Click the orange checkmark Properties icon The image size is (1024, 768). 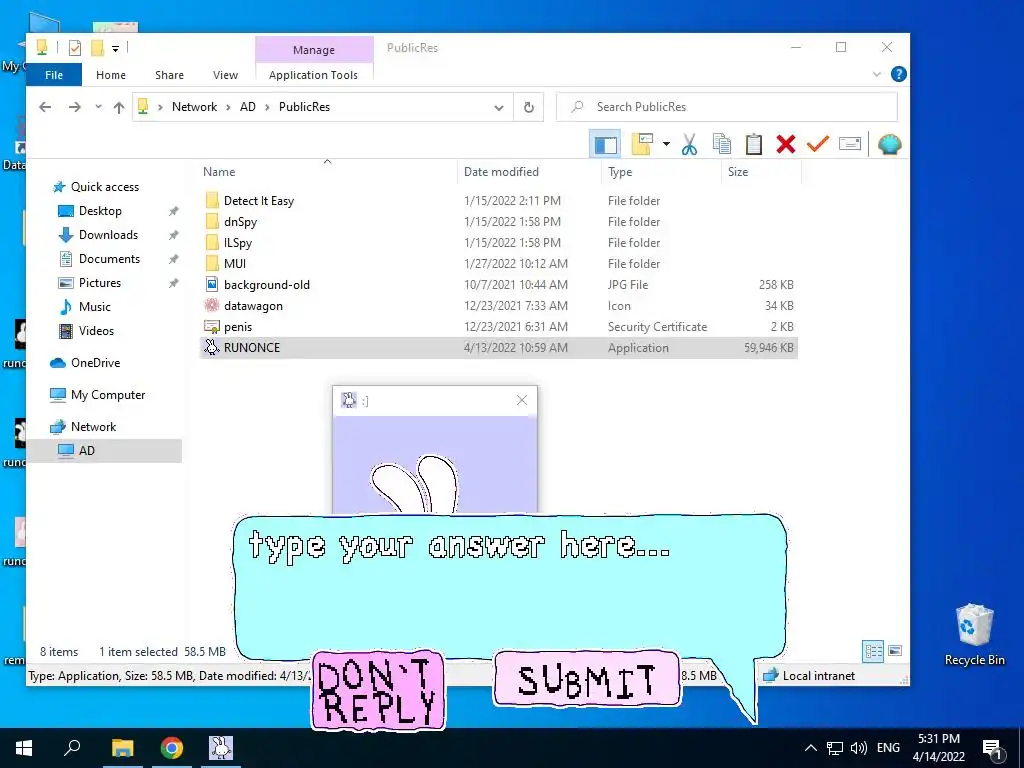818,144
